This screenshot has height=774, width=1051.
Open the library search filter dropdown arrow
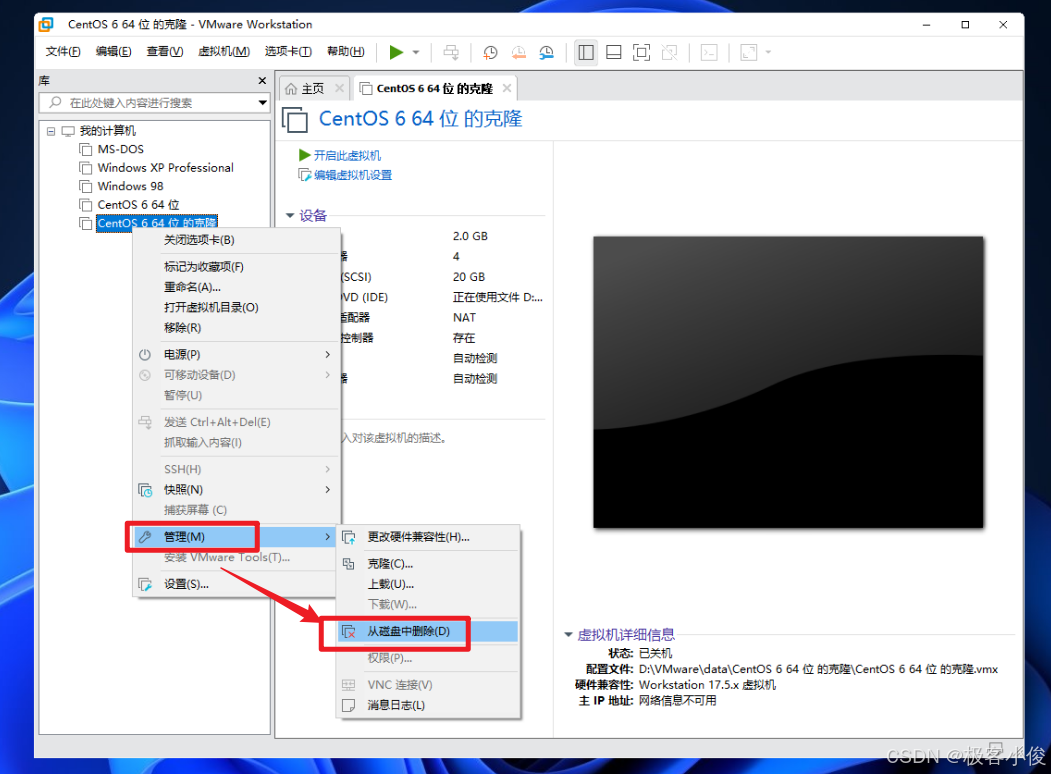(x=263, y=103)
